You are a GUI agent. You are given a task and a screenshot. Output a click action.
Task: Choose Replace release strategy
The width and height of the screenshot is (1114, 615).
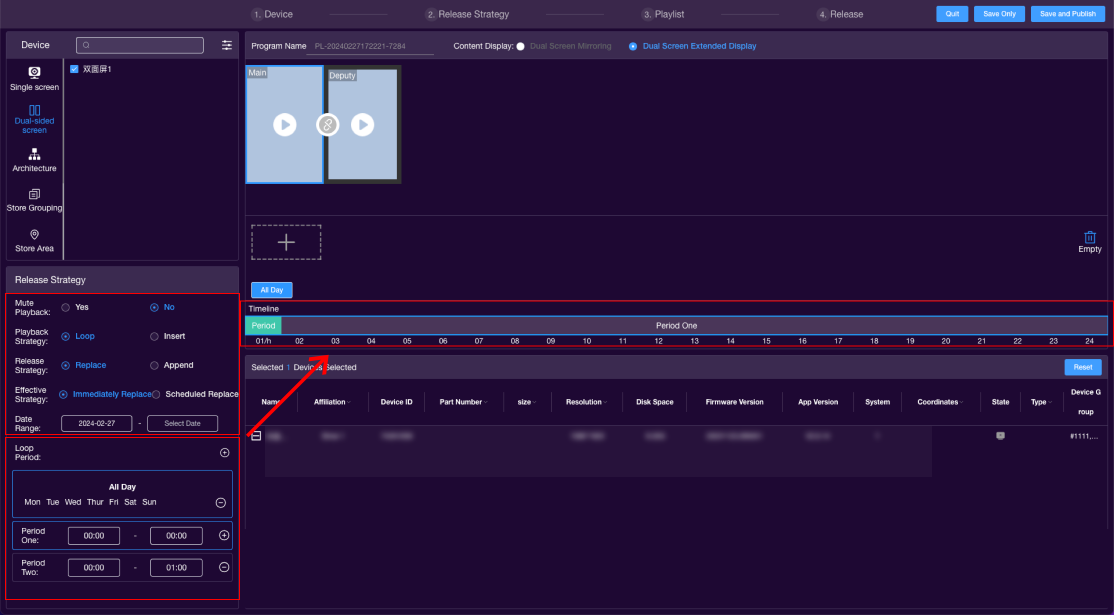pos(65,366)
